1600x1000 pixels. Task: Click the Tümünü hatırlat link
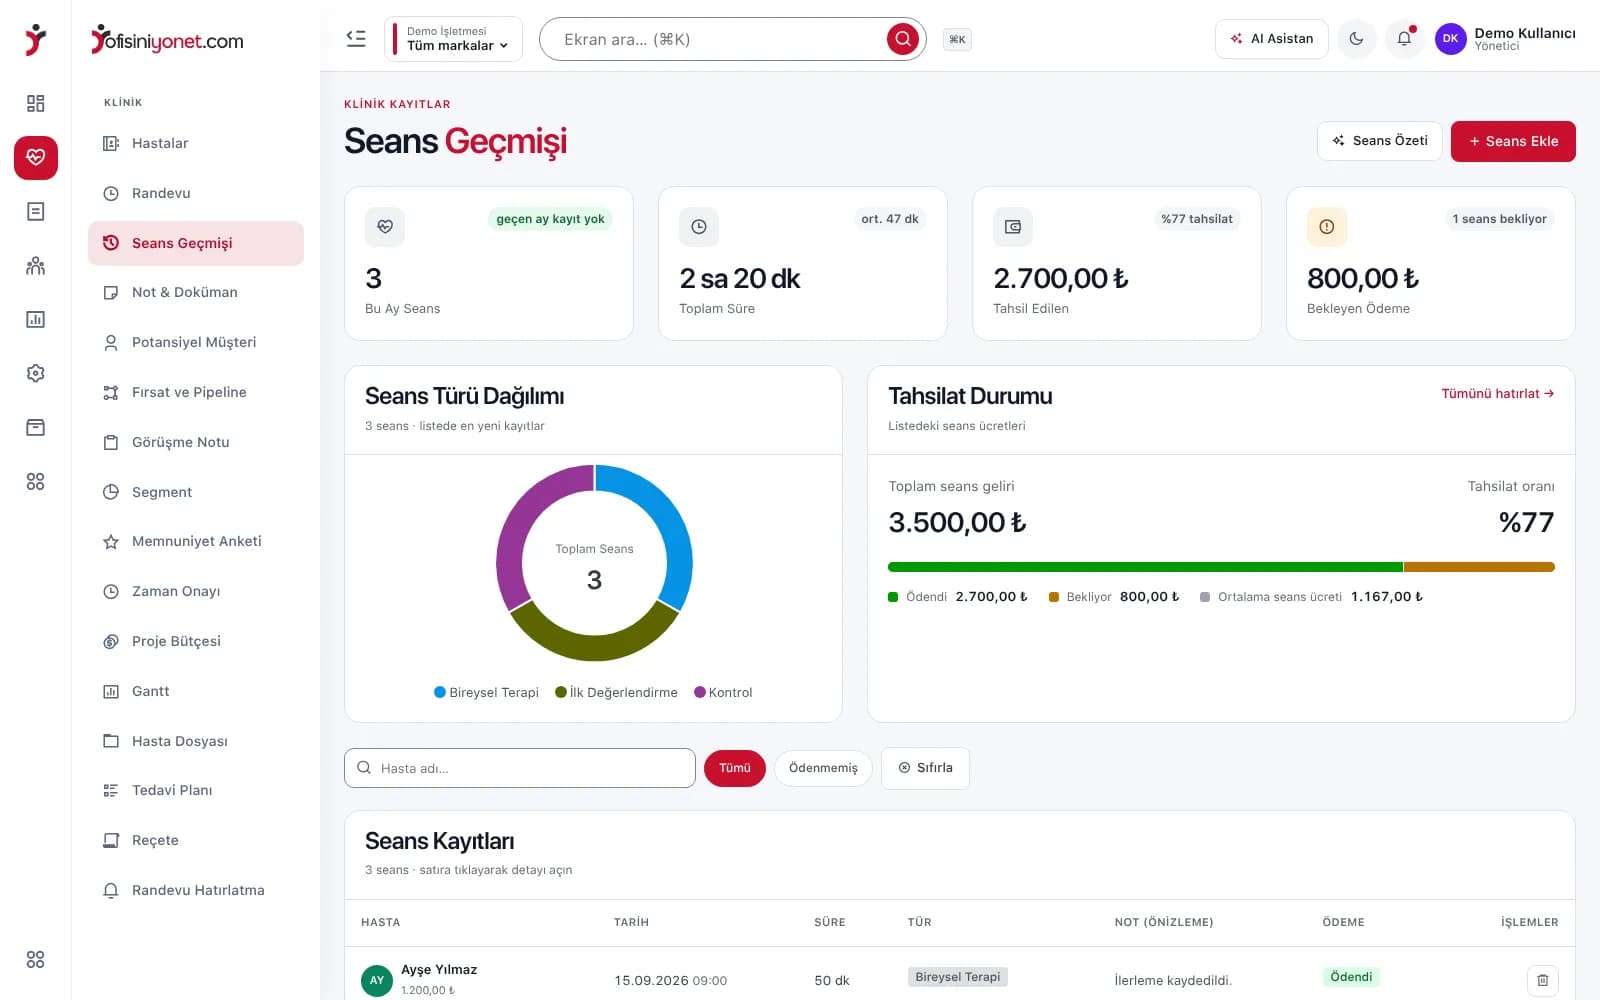tap(1497, 394)
